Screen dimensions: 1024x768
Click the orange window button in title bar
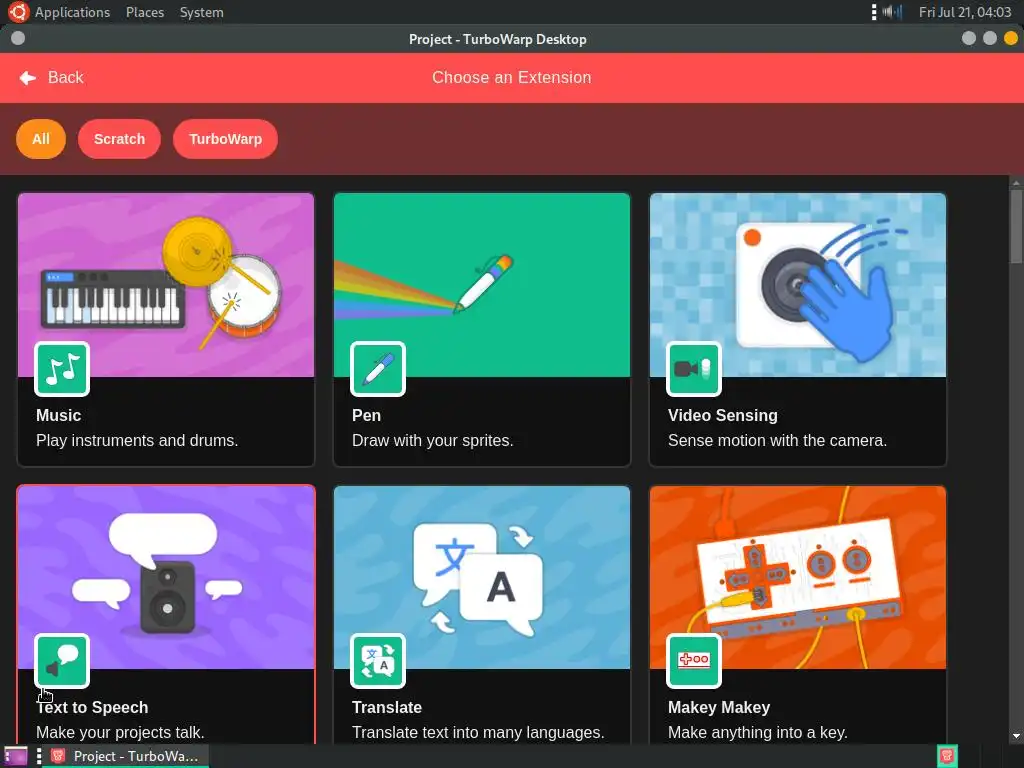click(1010, 39)
